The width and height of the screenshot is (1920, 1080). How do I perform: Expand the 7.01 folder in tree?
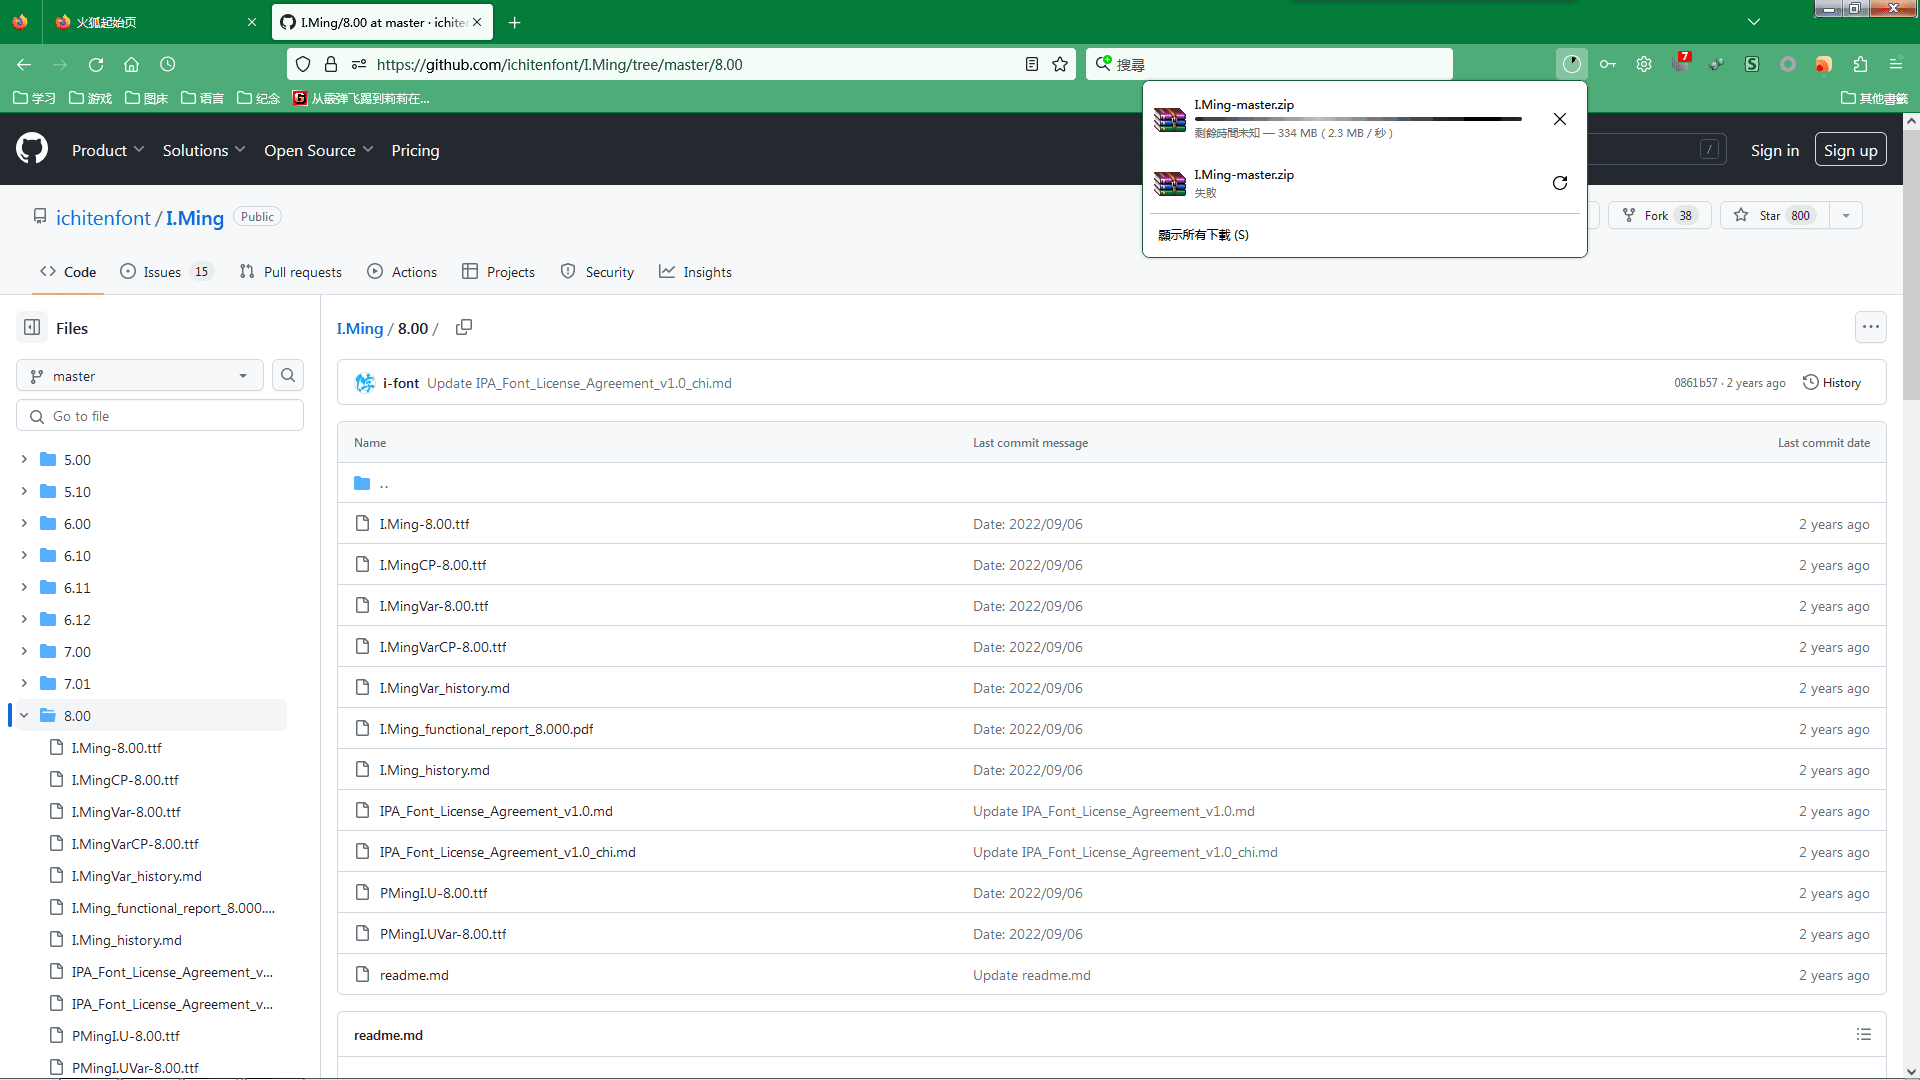24,683
